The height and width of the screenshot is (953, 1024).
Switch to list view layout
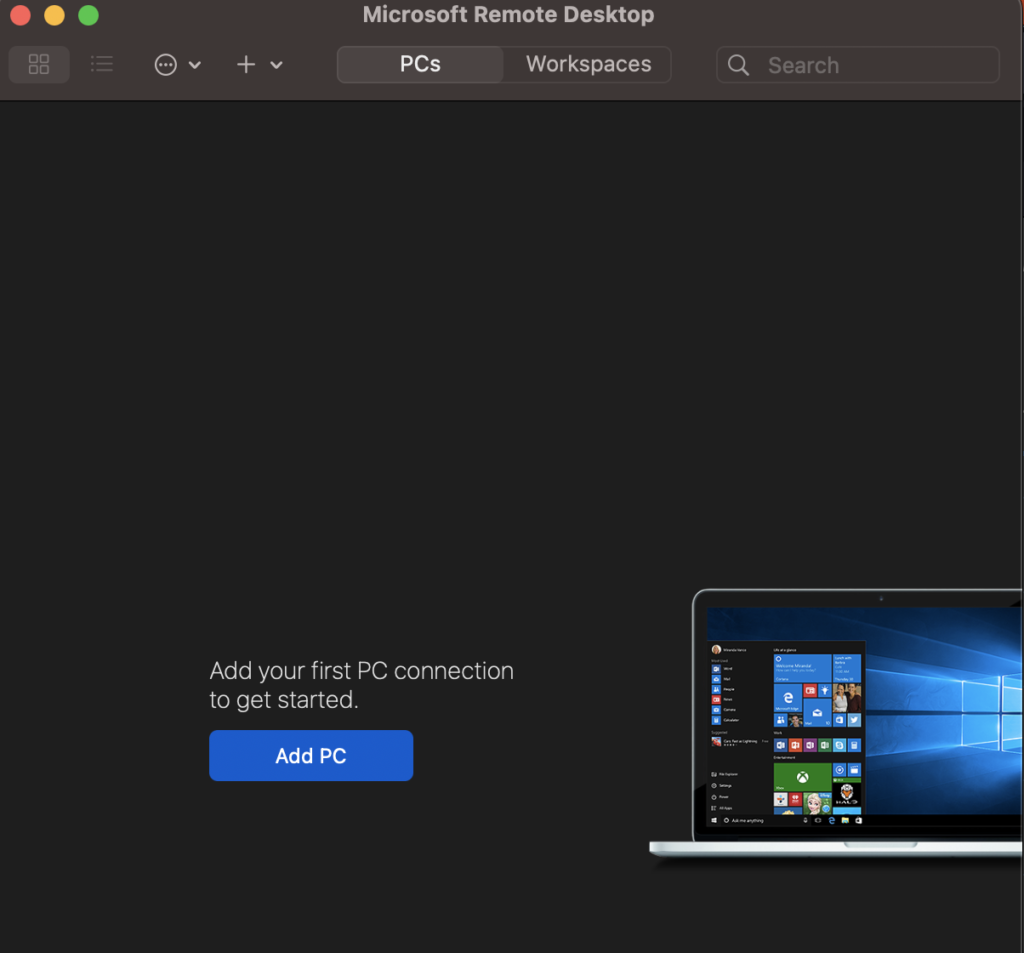[102, 64]
